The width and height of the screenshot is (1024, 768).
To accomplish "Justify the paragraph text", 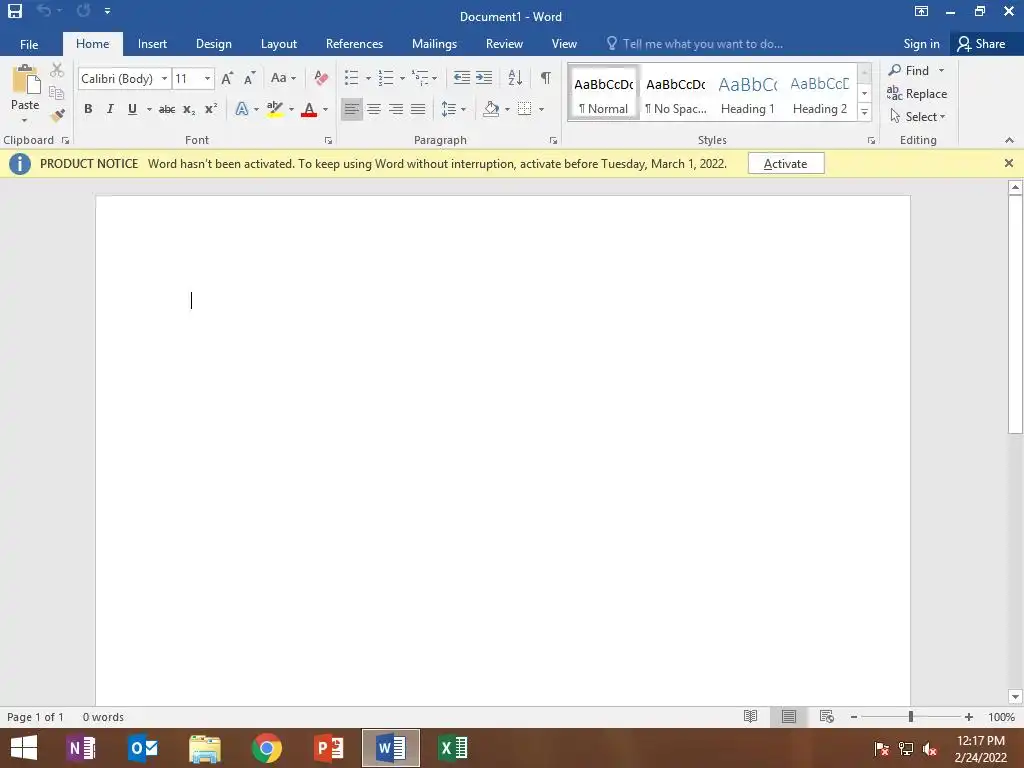I will (x=418, y=109).
